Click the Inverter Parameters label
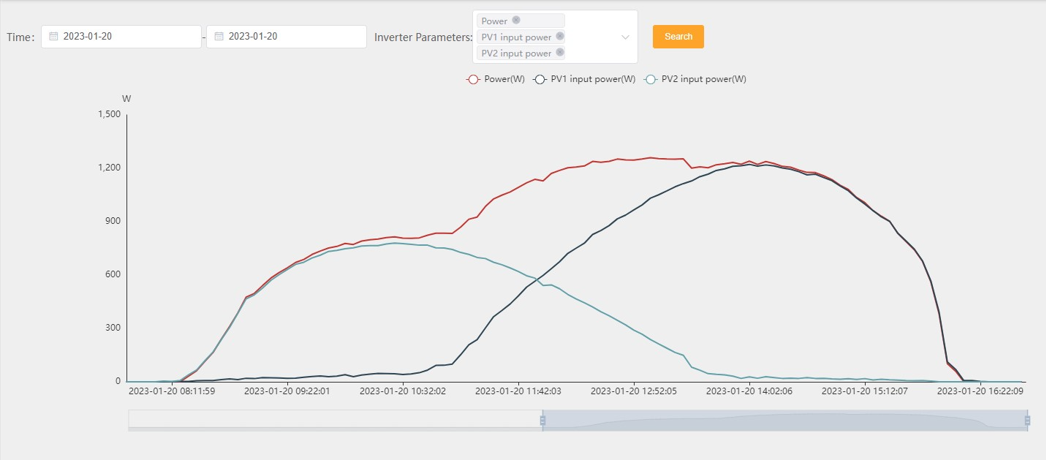This screenshot has width=1046, height=460. click(424, 37)
